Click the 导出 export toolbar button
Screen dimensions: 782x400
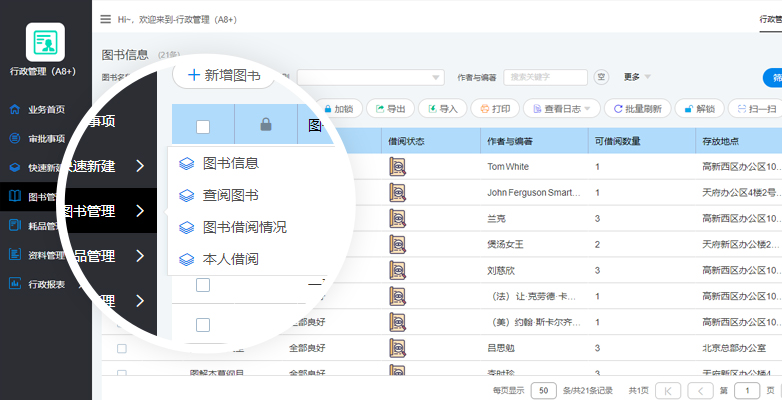[x=389, y=108]
